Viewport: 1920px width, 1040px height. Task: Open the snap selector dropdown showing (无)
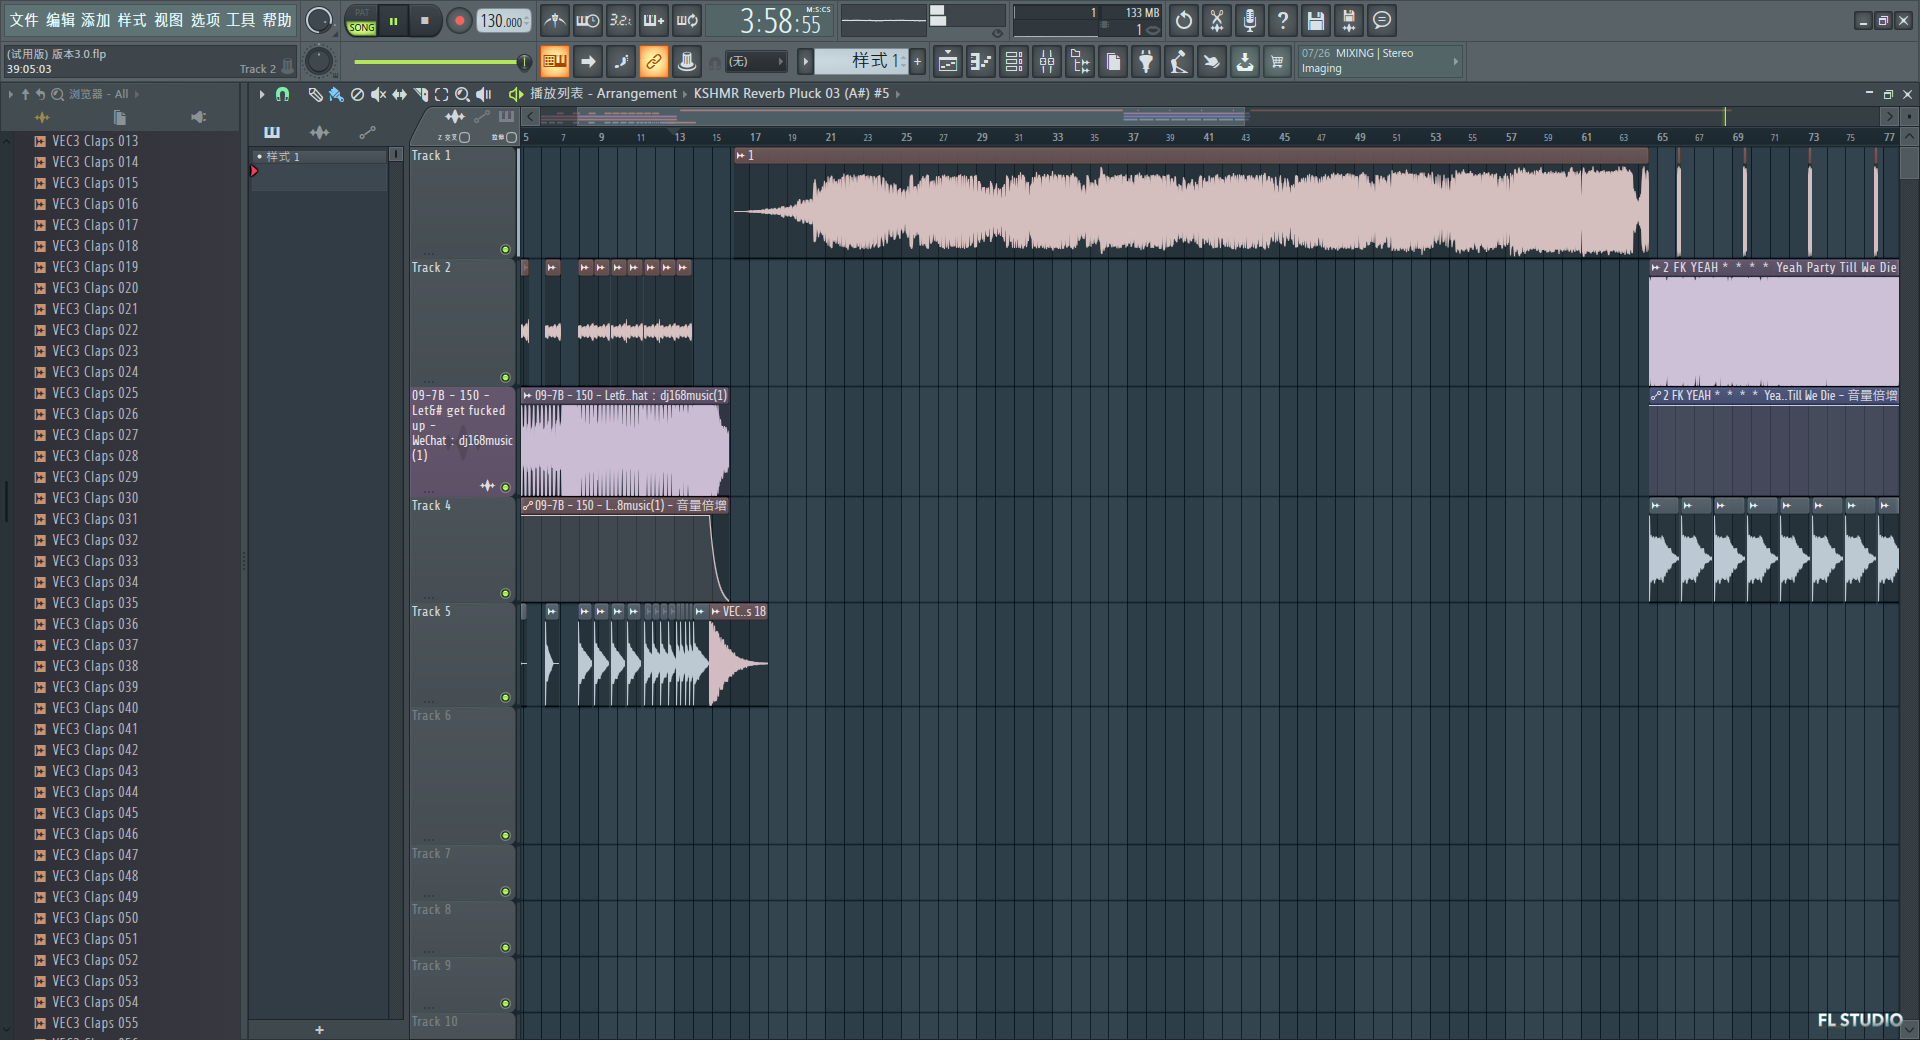click(x=755, y=62)
